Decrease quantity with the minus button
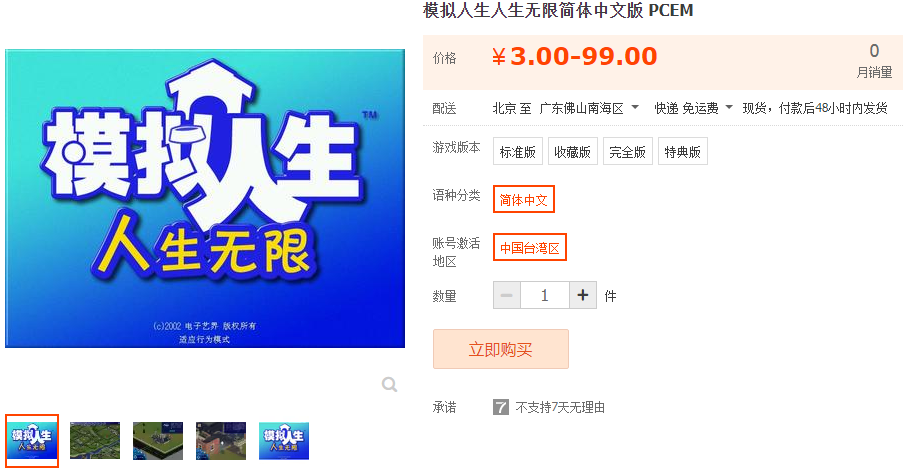907x471 pixels. (x=507, y=295)
